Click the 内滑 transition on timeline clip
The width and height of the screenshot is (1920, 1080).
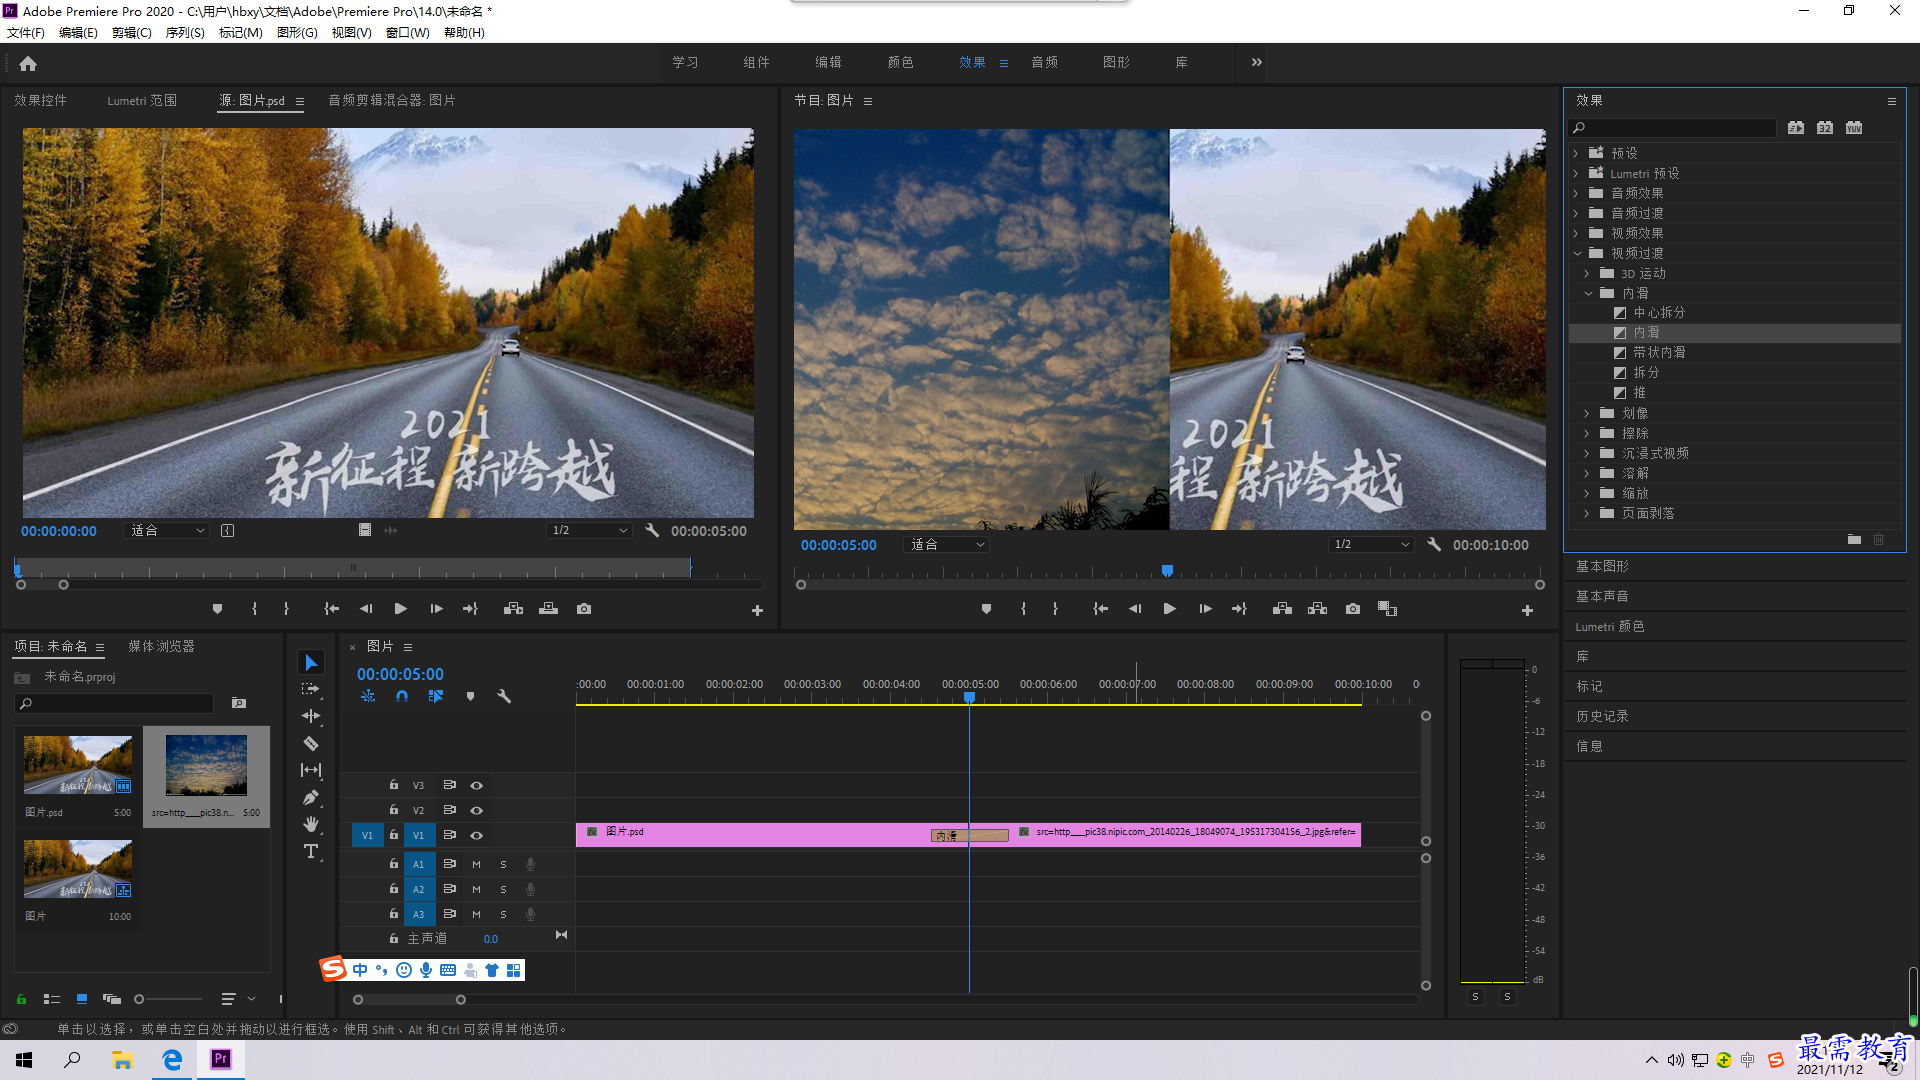(x=969, y=836)
